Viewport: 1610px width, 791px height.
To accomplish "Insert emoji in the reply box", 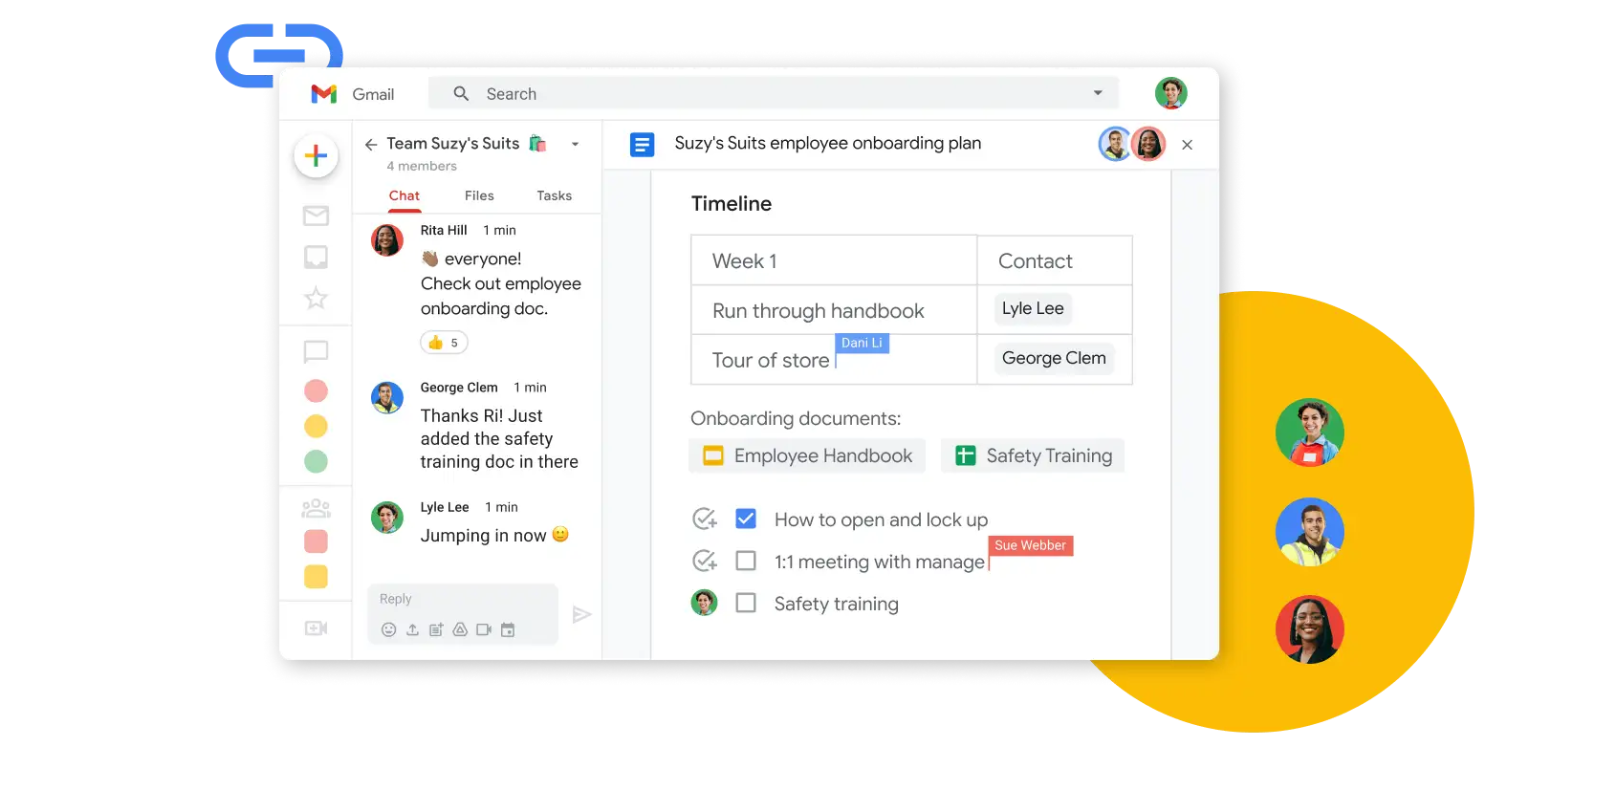I will tap(389, 630).
